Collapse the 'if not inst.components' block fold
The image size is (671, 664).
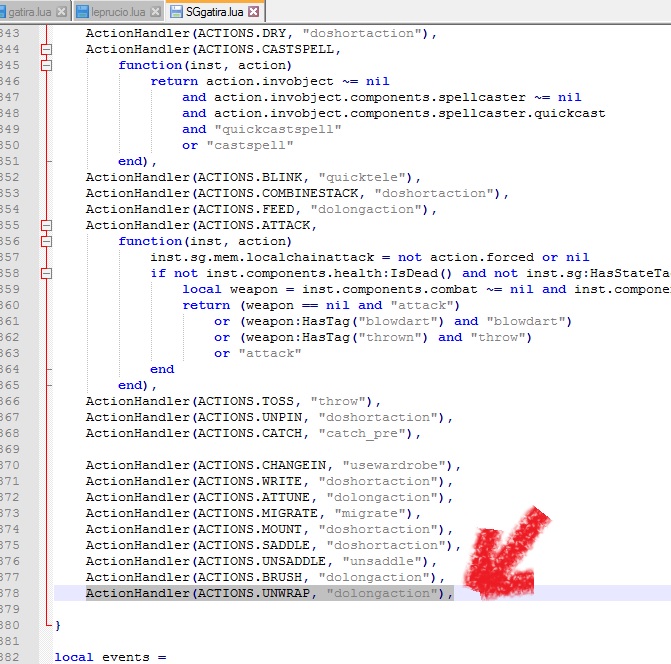pos(45,273)
